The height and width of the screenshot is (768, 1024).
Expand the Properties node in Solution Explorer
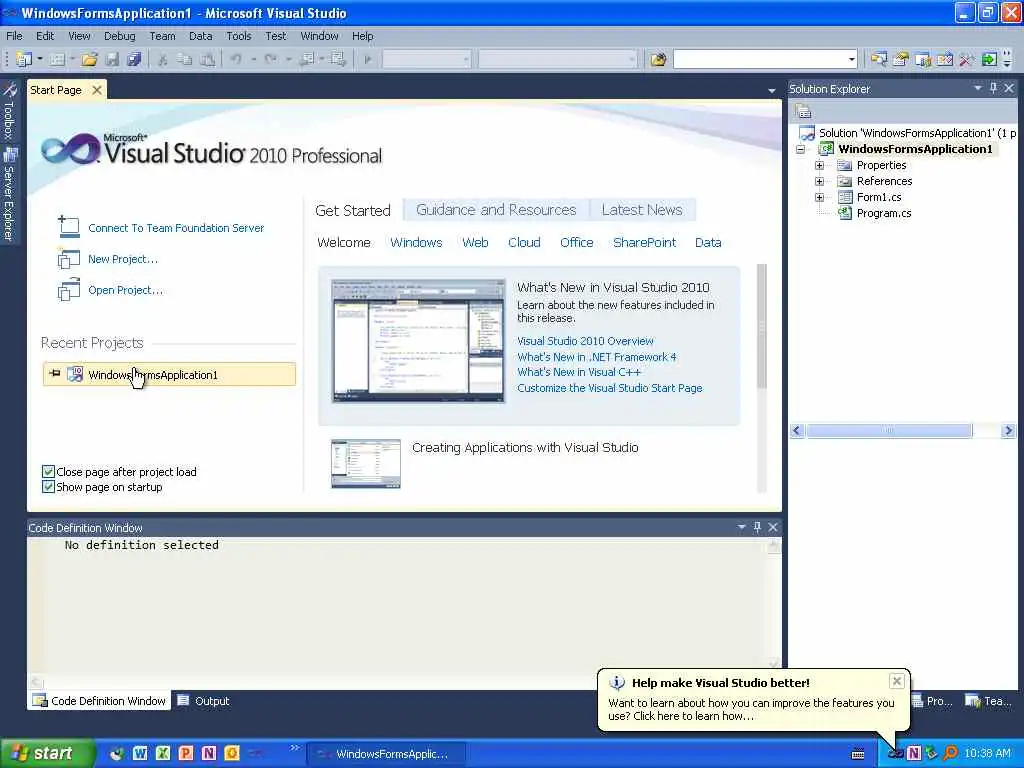(819, 165)
